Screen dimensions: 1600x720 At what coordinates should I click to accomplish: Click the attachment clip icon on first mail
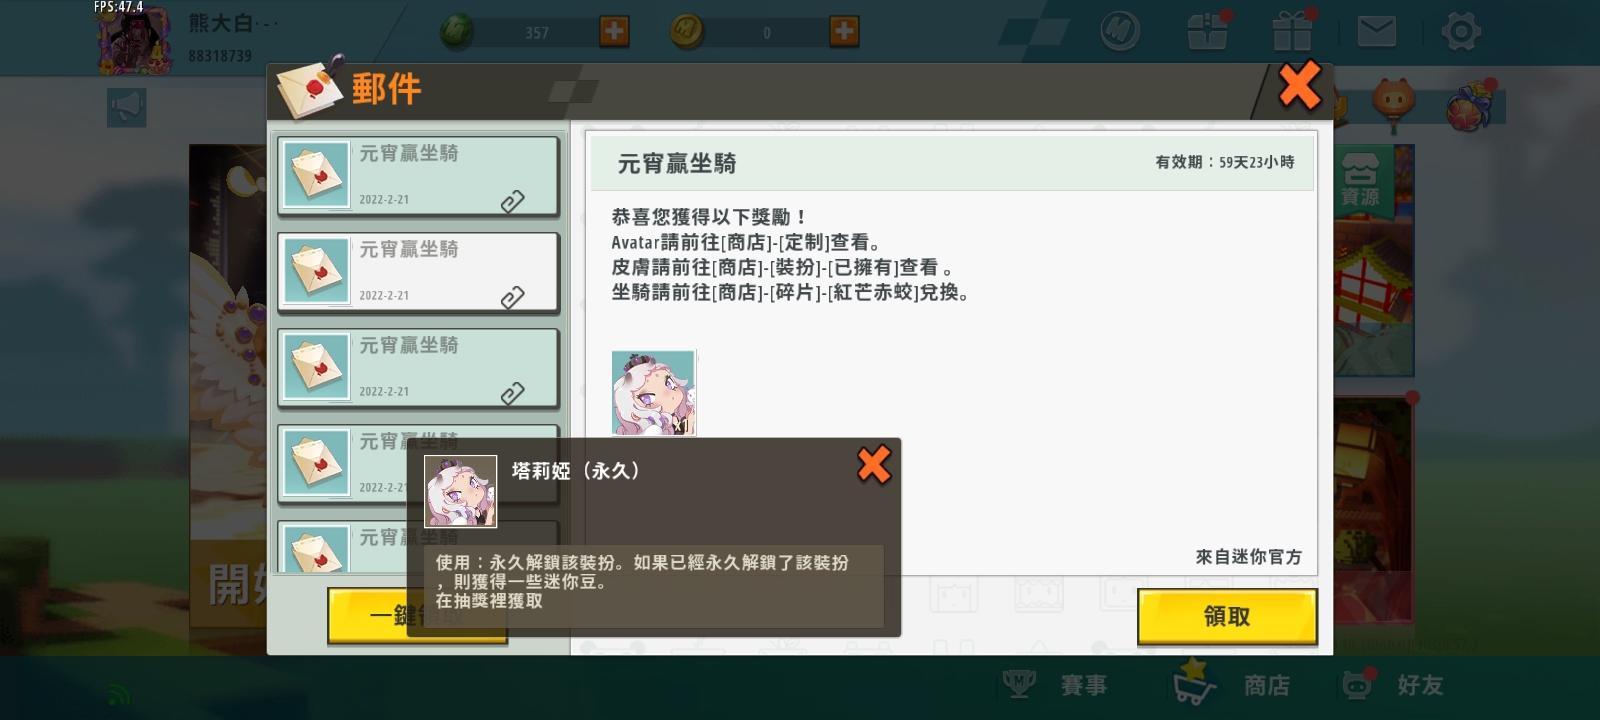pos(512,202)
